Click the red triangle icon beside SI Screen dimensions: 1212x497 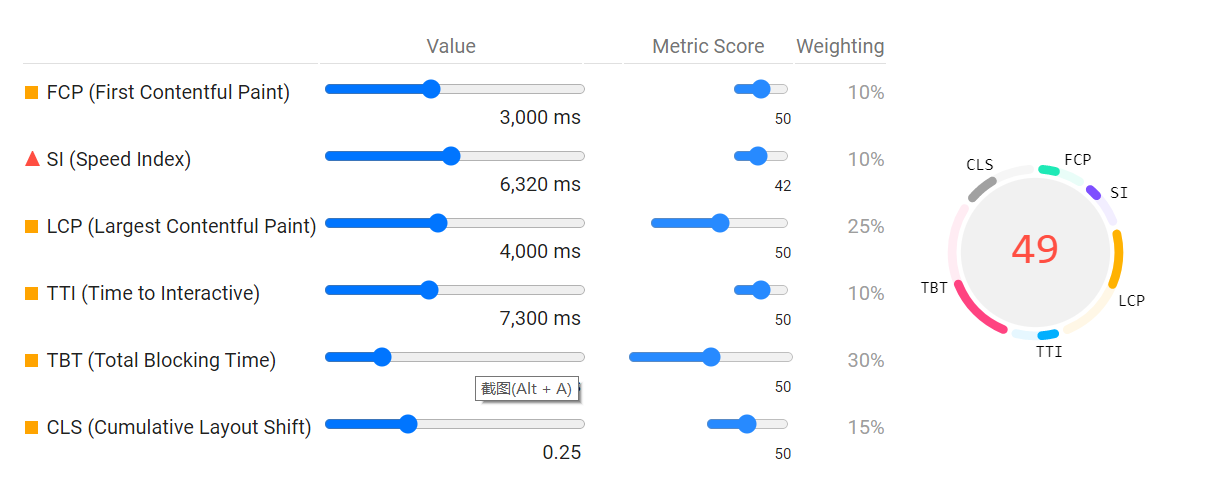pos(32,159)
